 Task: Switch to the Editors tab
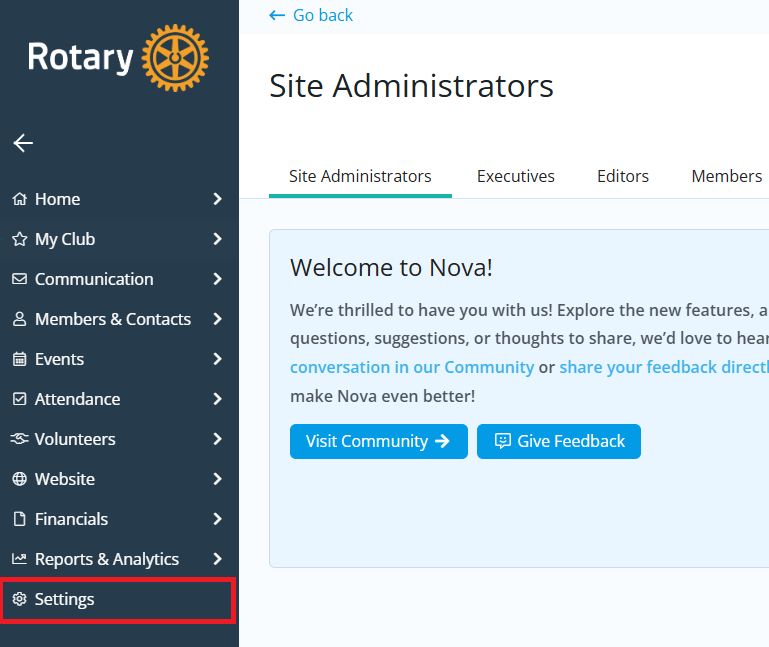click(x=623, y=177)
